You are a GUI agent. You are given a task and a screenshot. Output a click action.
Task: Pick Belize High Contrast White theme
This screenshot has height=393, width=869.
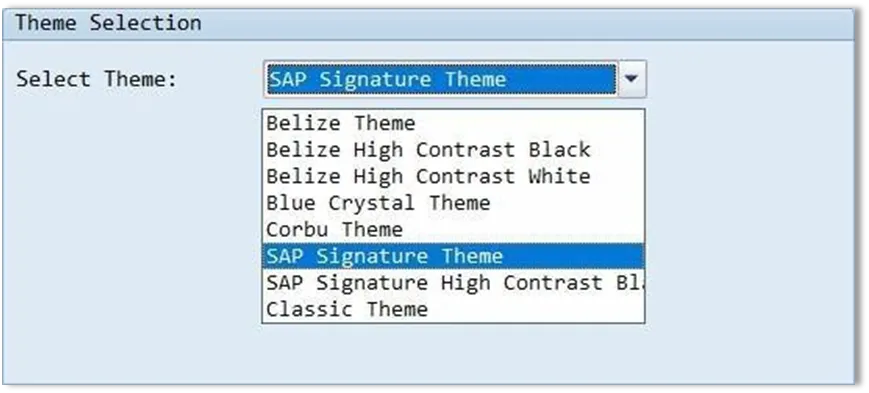[x=453, y=176]
